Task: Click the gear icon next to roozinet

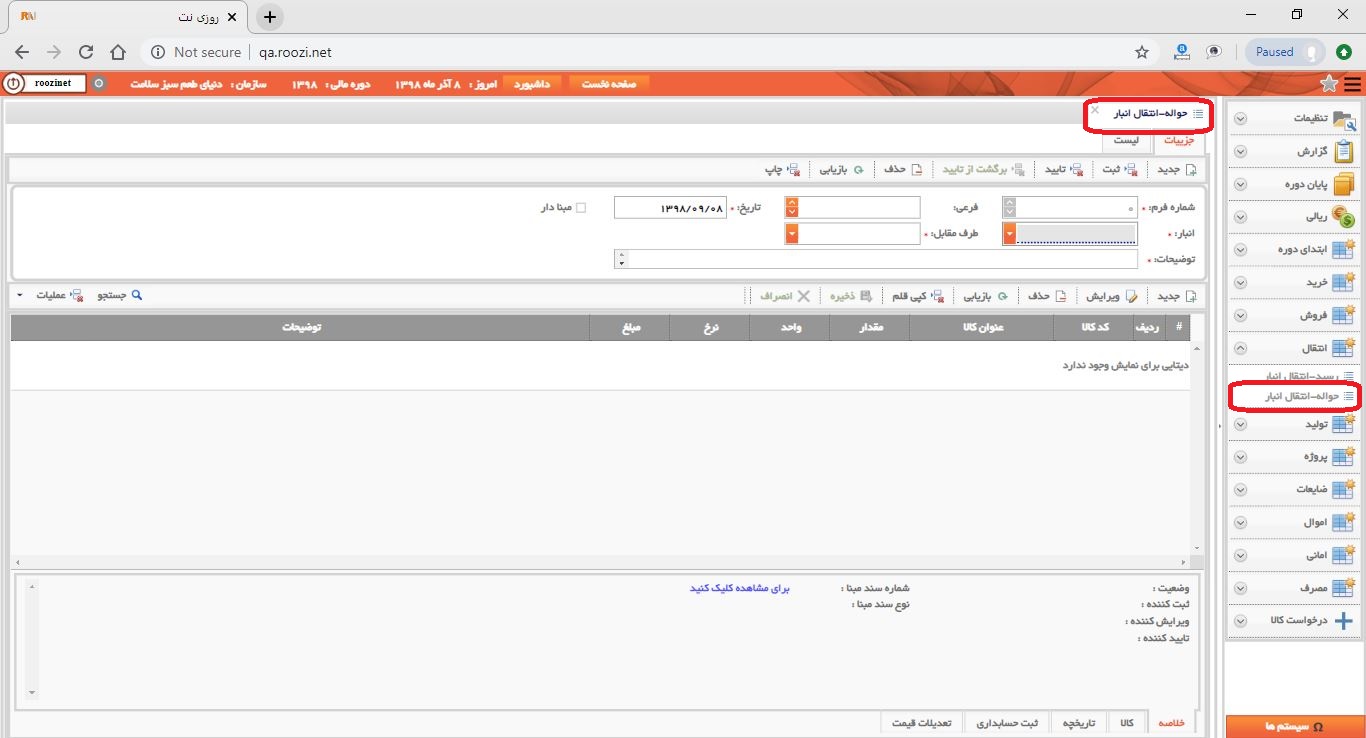Action: [98, 84]
